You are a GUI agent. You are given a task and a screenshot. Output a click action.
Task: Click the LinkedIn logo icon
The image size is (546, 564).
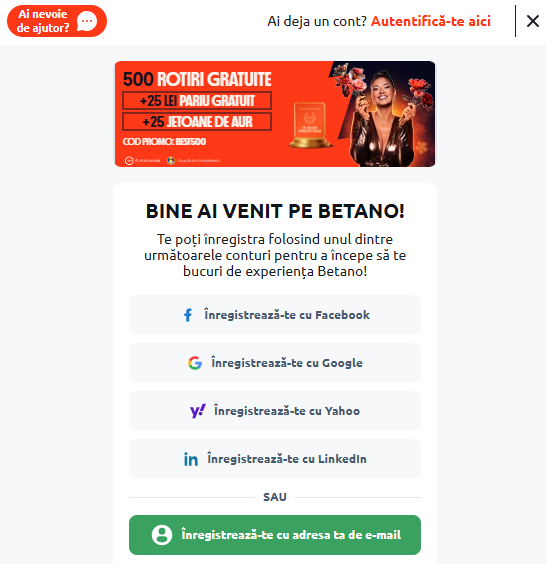191,459
